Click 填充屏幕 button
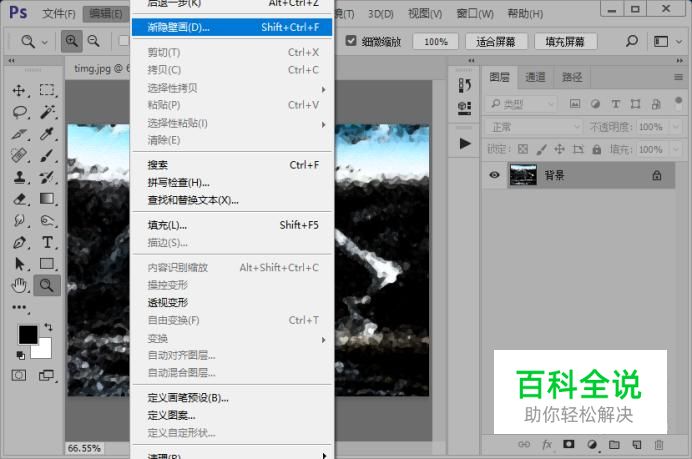692x459 pixels. pyautogui.click(x=565, y=42)
